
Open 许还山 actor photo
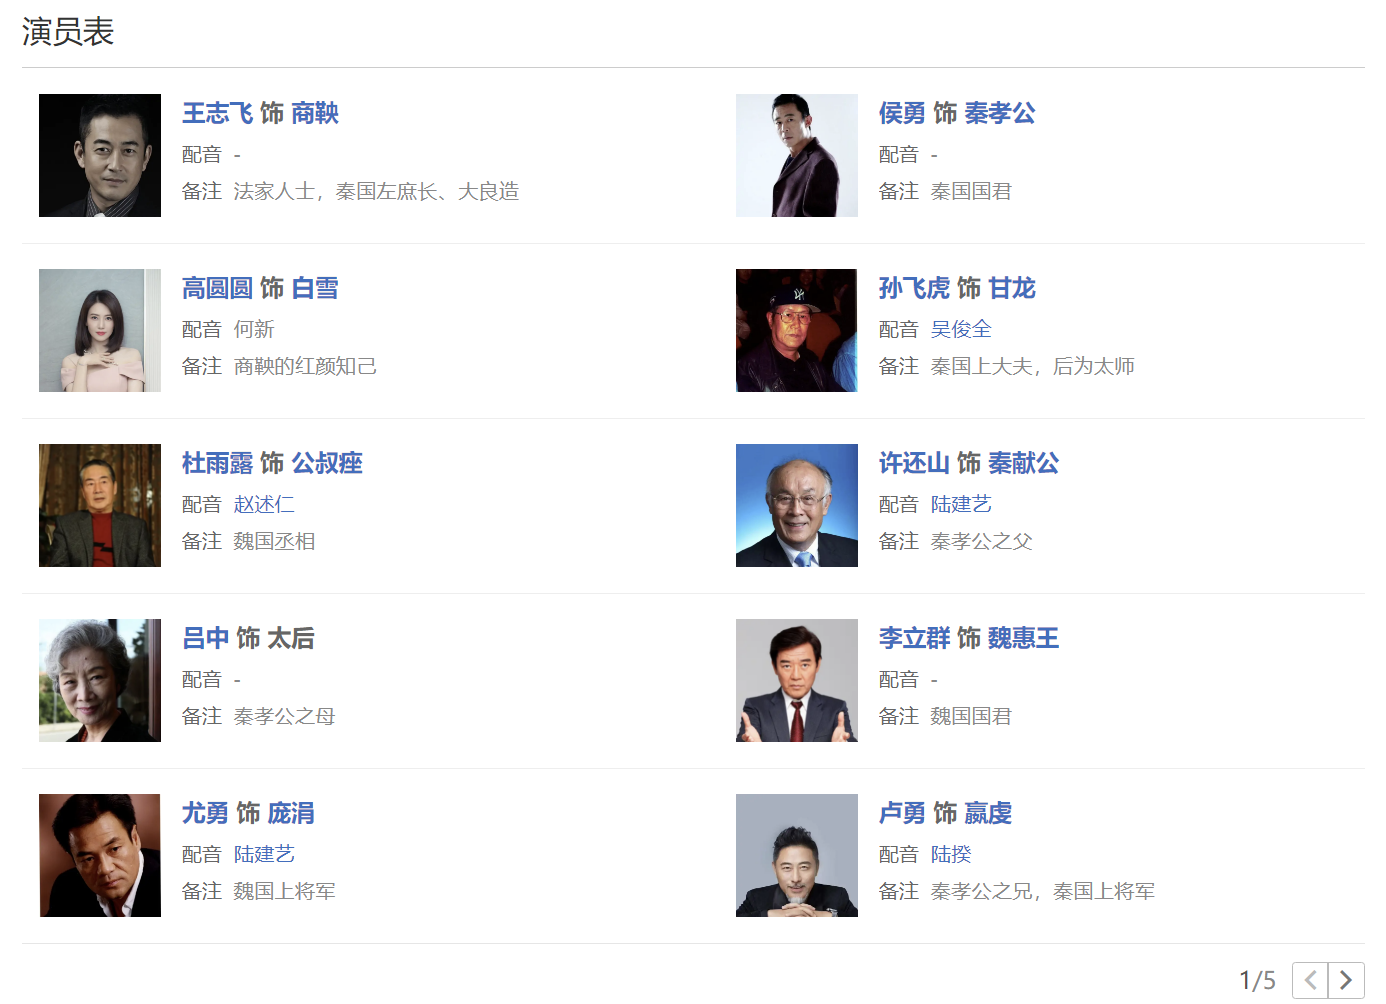point(797,506)
